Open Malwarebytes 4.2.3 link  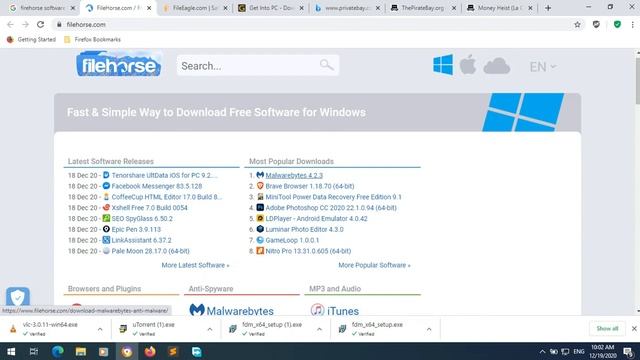(294, 175)
